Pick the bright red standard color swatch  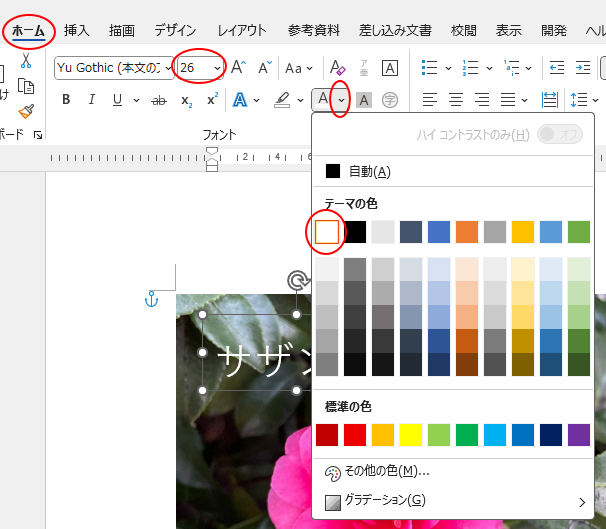(355, 435)
